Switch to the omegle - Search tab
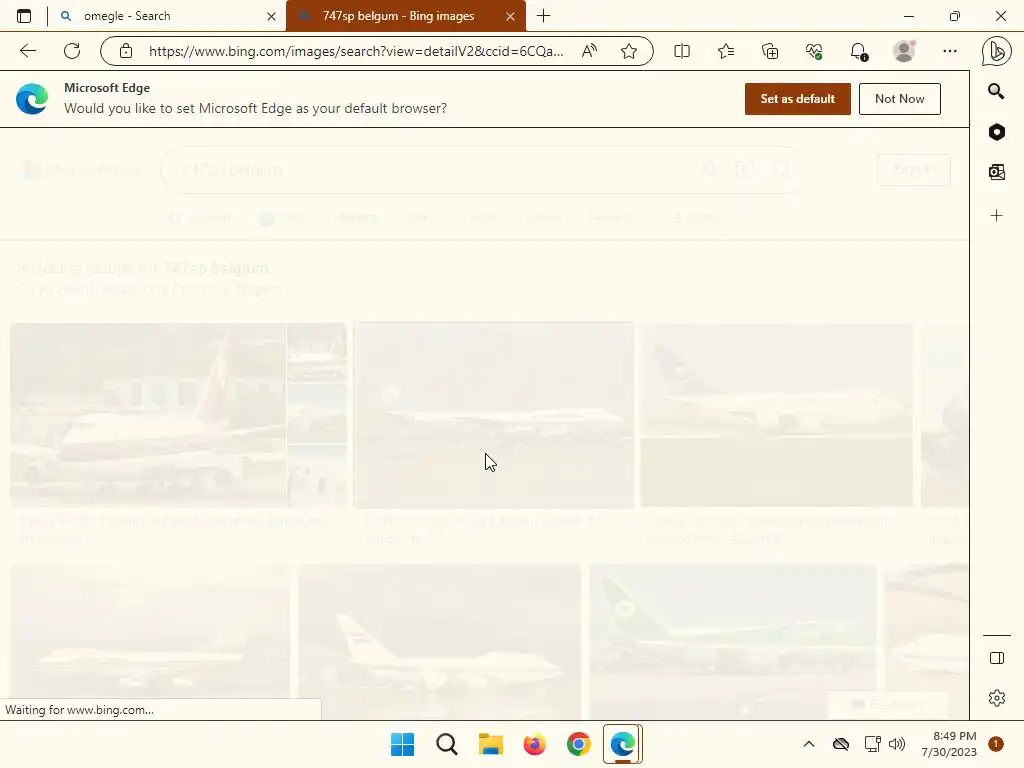 pos(168,16)
